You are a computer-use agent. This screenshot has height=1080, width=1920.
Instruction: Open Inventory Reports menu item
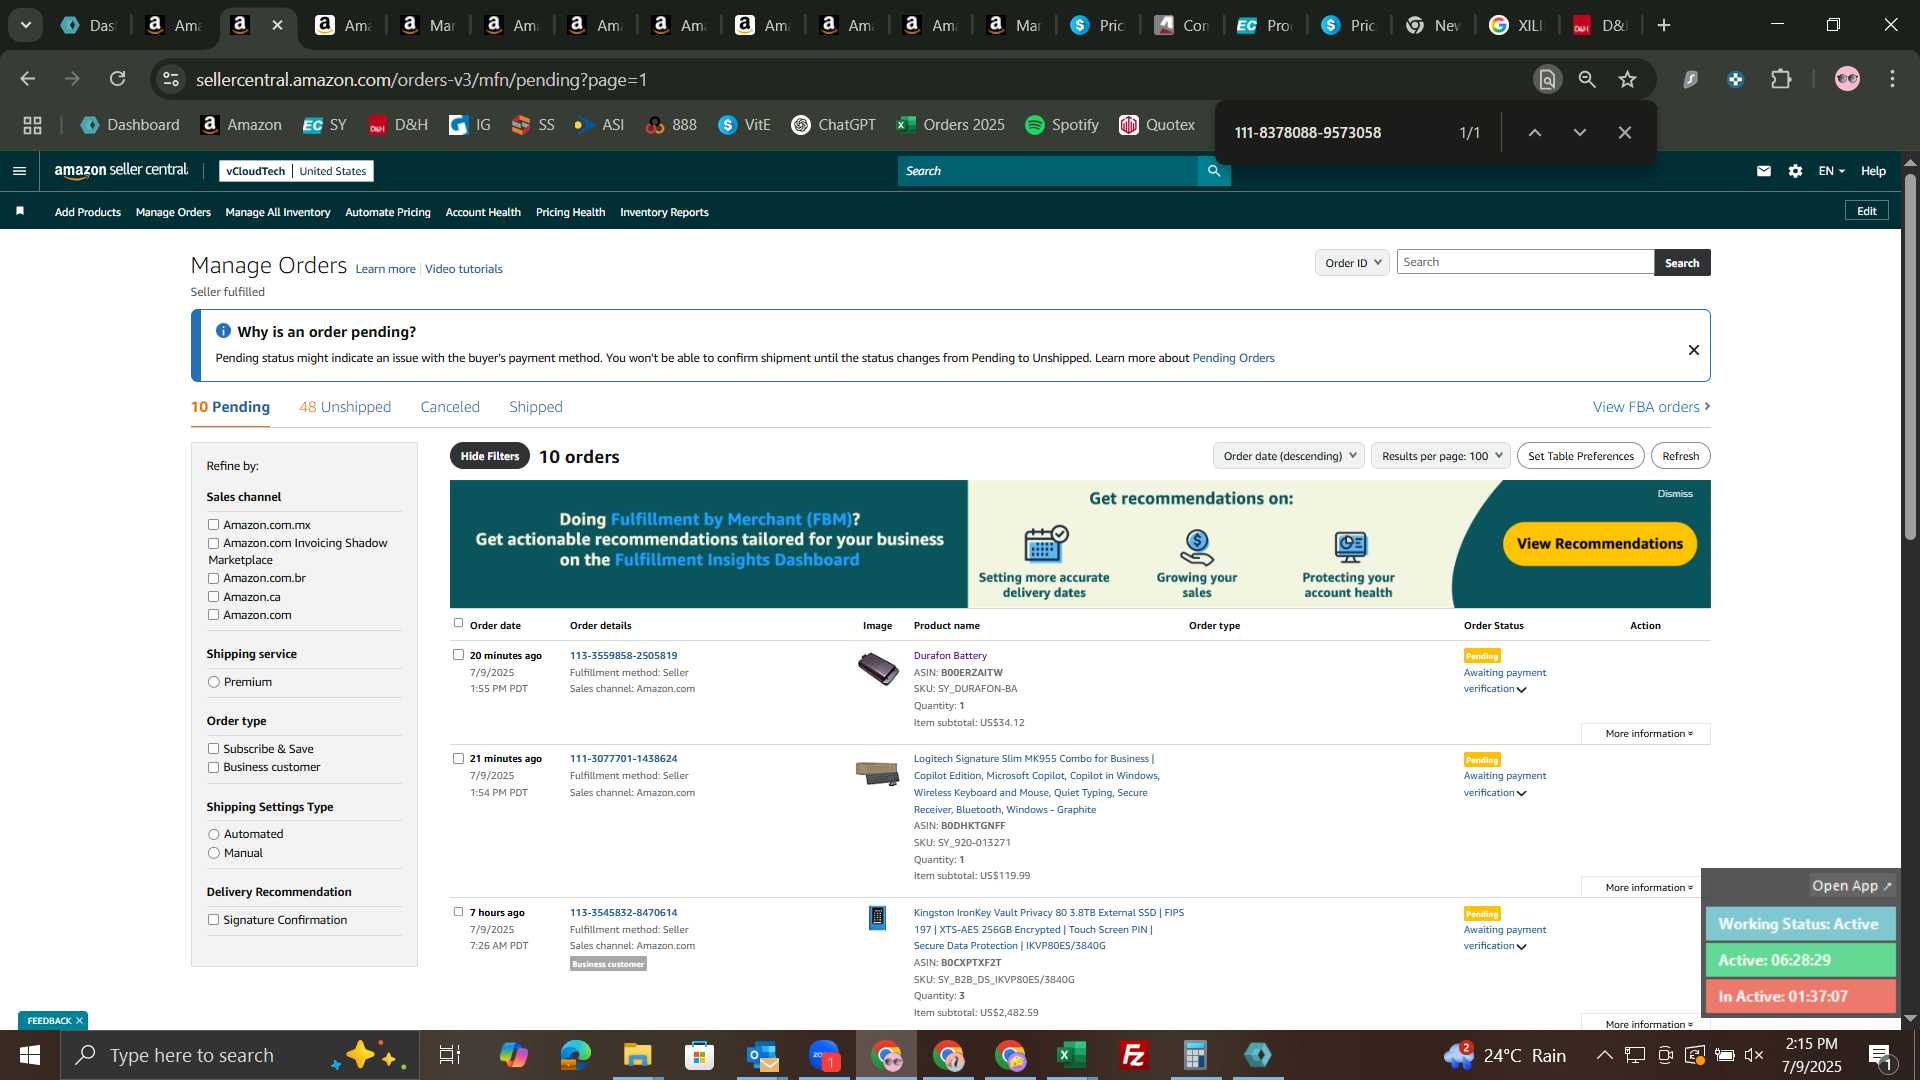664,212
